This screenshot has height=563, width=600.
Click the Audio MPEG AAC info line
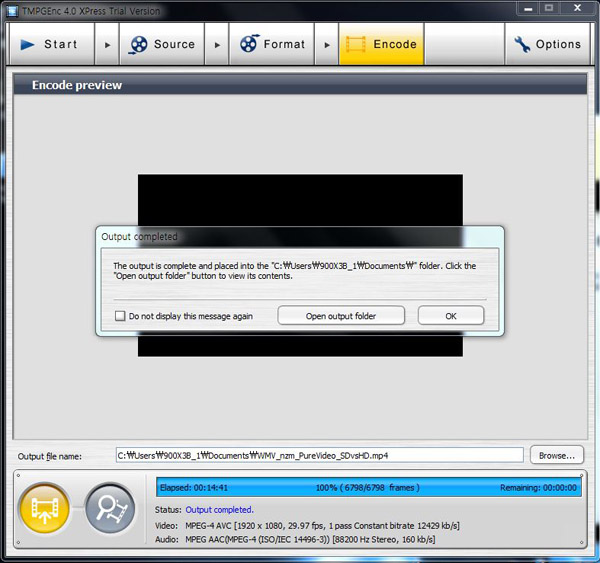pyautogui.click(x=295, y=539)
